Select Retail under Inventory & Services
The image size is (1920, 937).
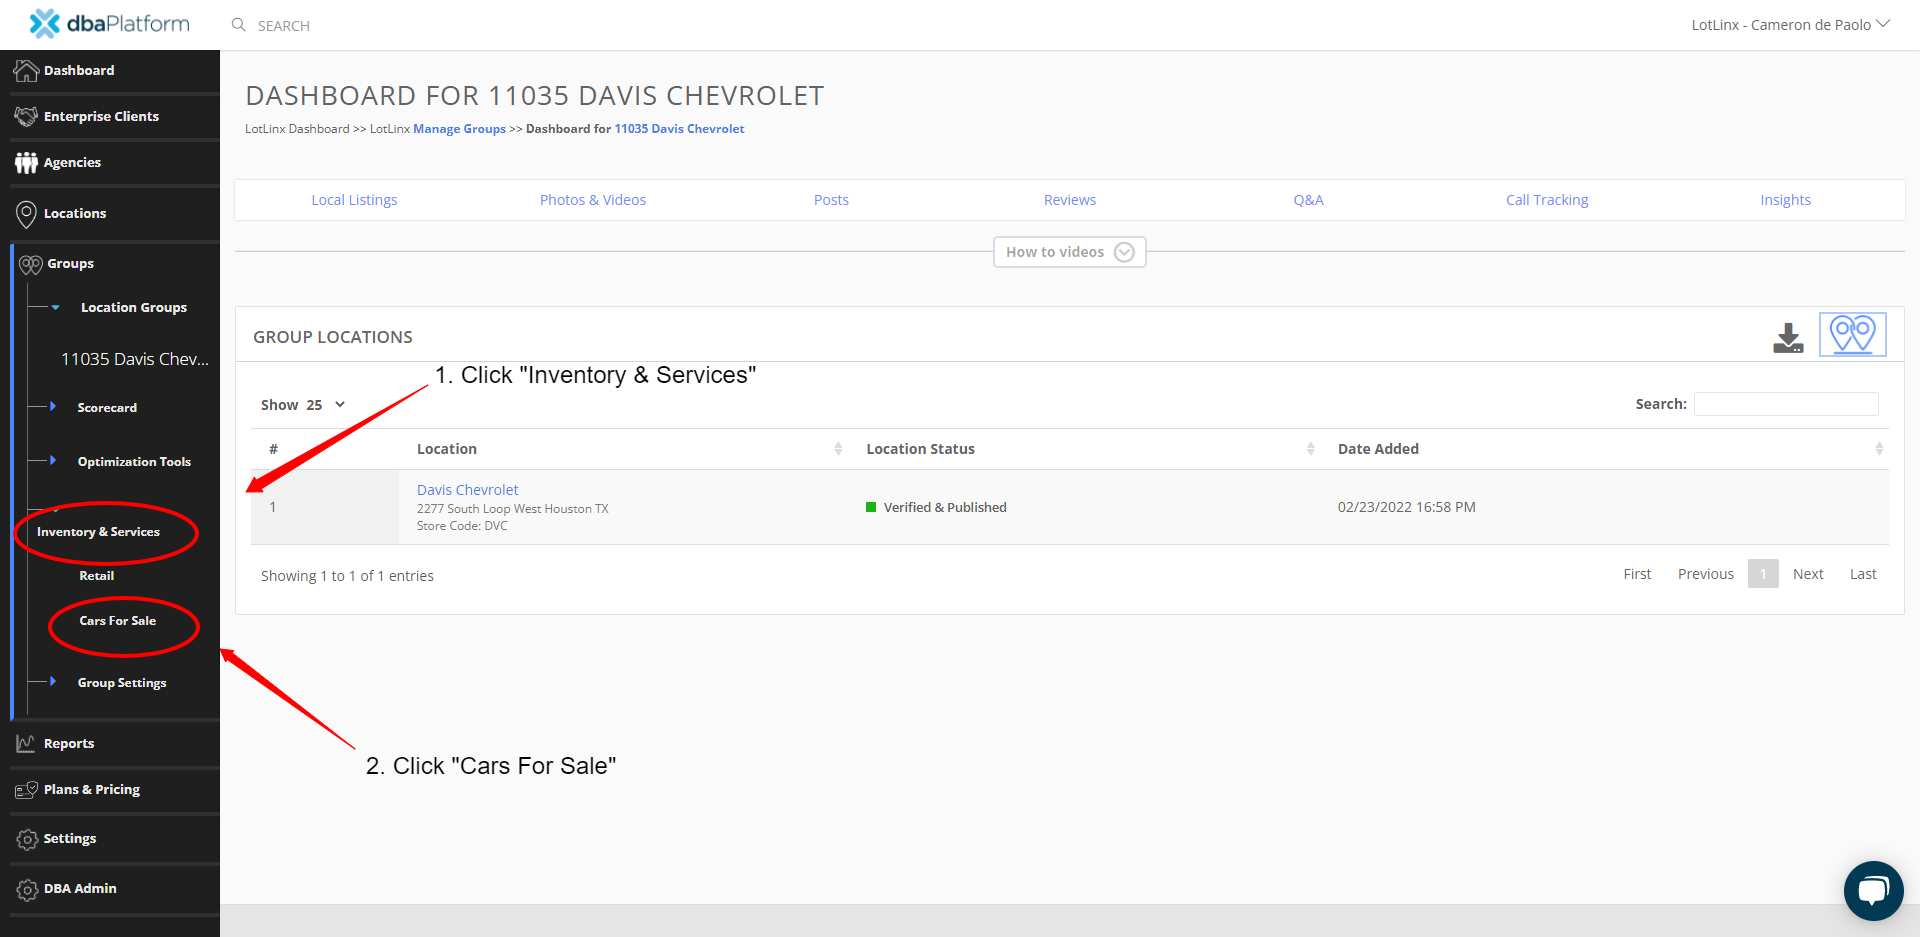tap(97, 576)
